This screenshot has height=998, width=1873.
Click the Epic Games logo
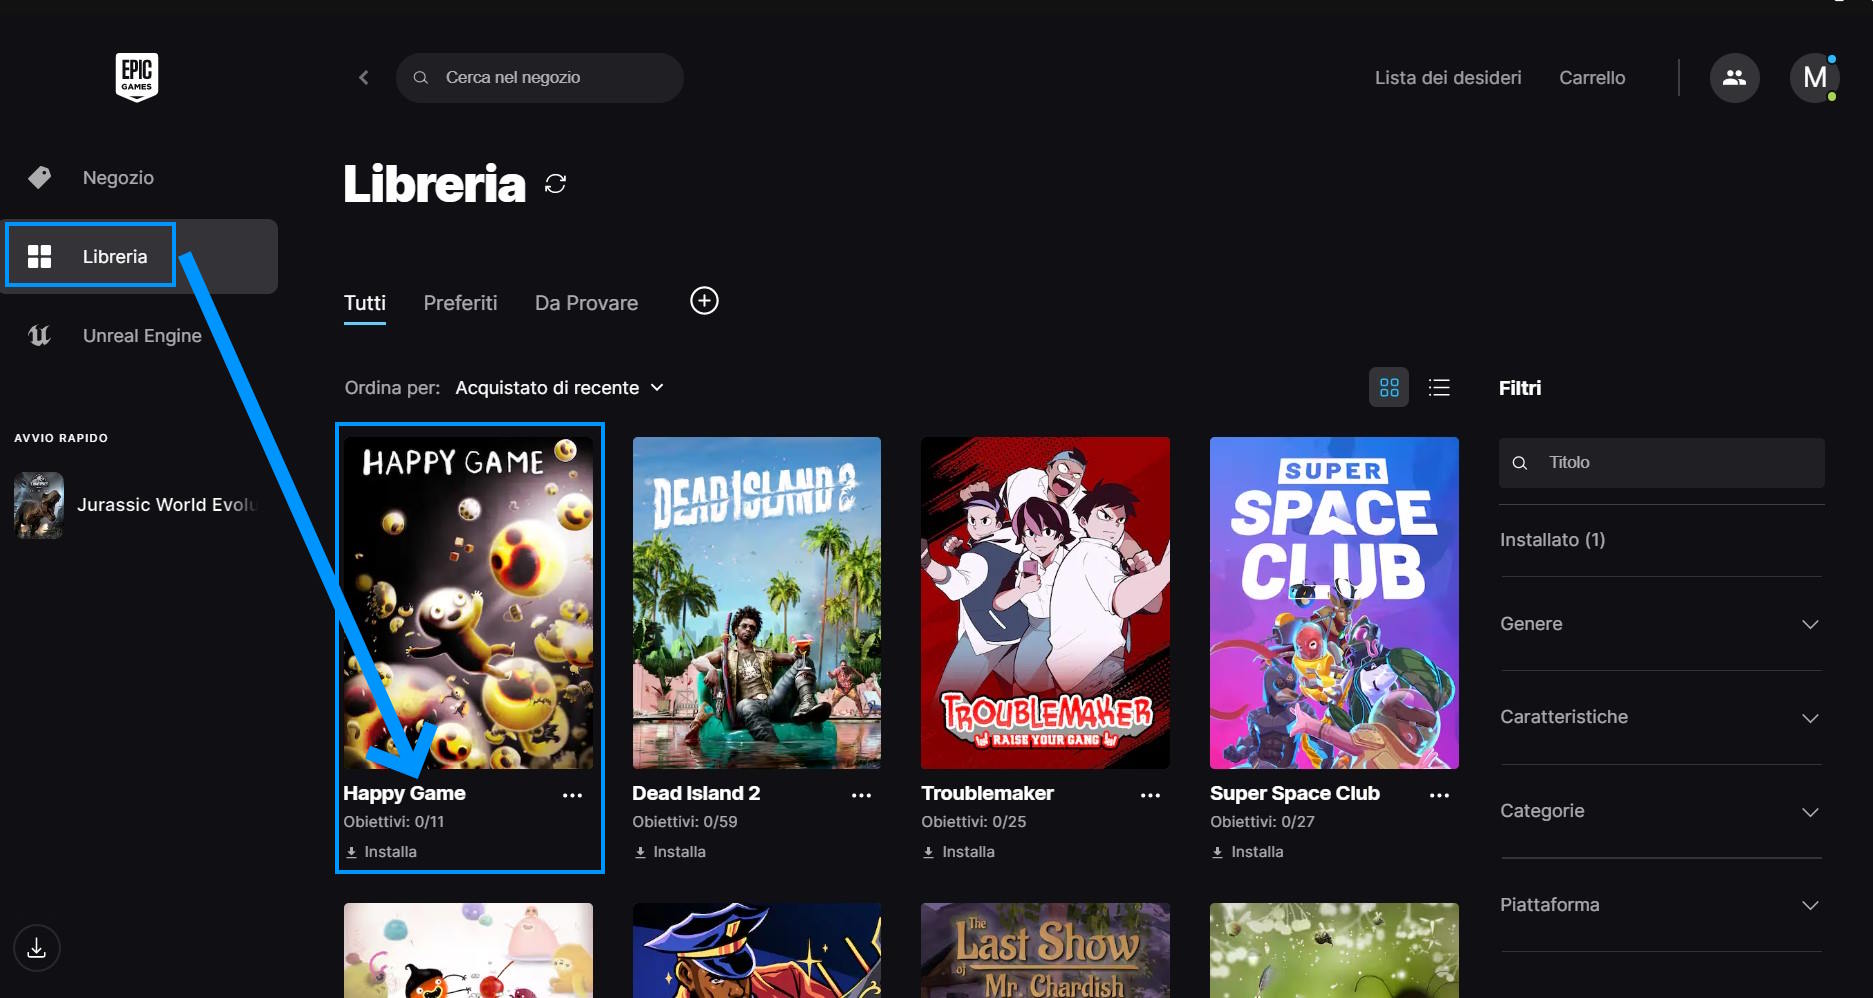click(x=137, y=77)
